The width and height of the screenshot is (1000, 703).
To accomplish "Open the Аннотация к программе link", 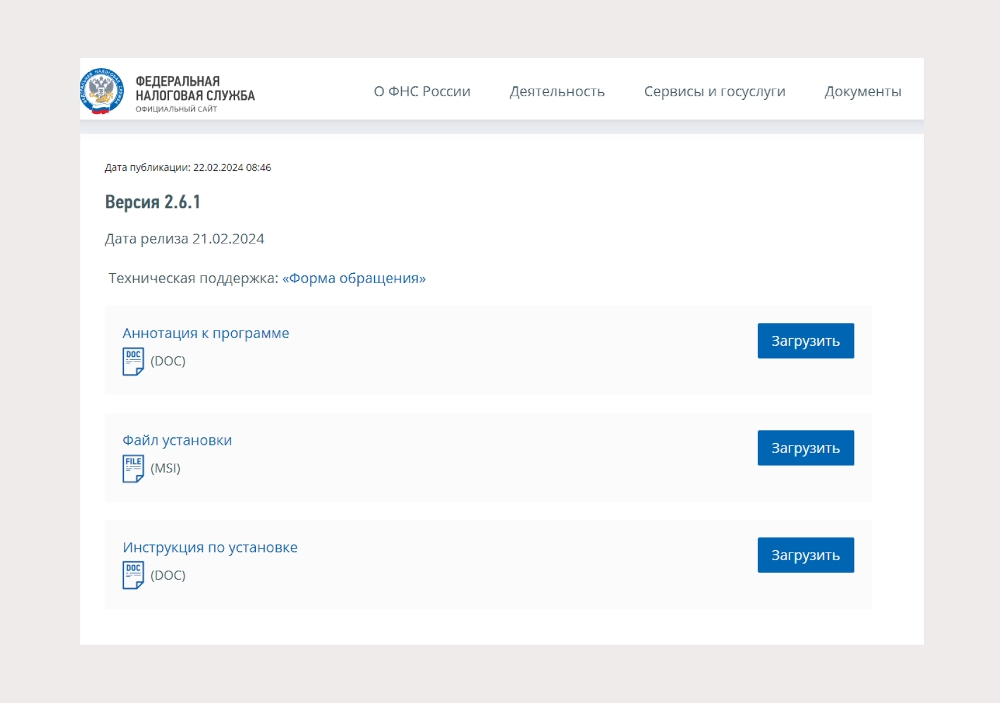I will point(206,333).
